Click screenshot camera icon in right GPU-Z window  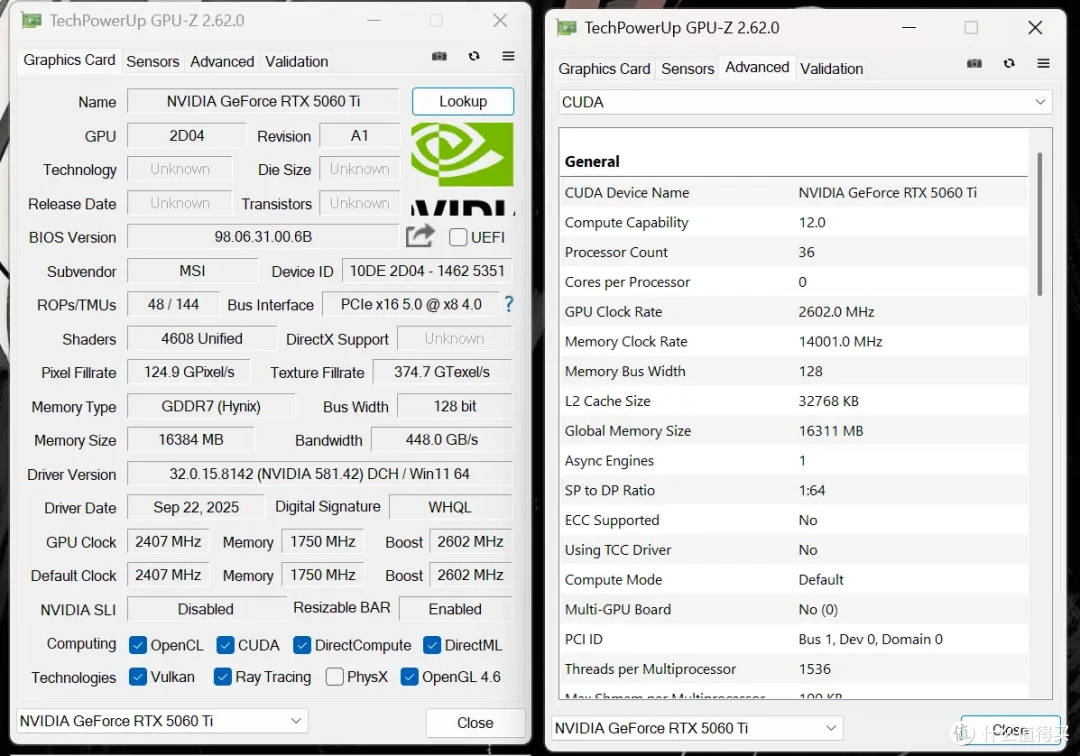(974, 63)
